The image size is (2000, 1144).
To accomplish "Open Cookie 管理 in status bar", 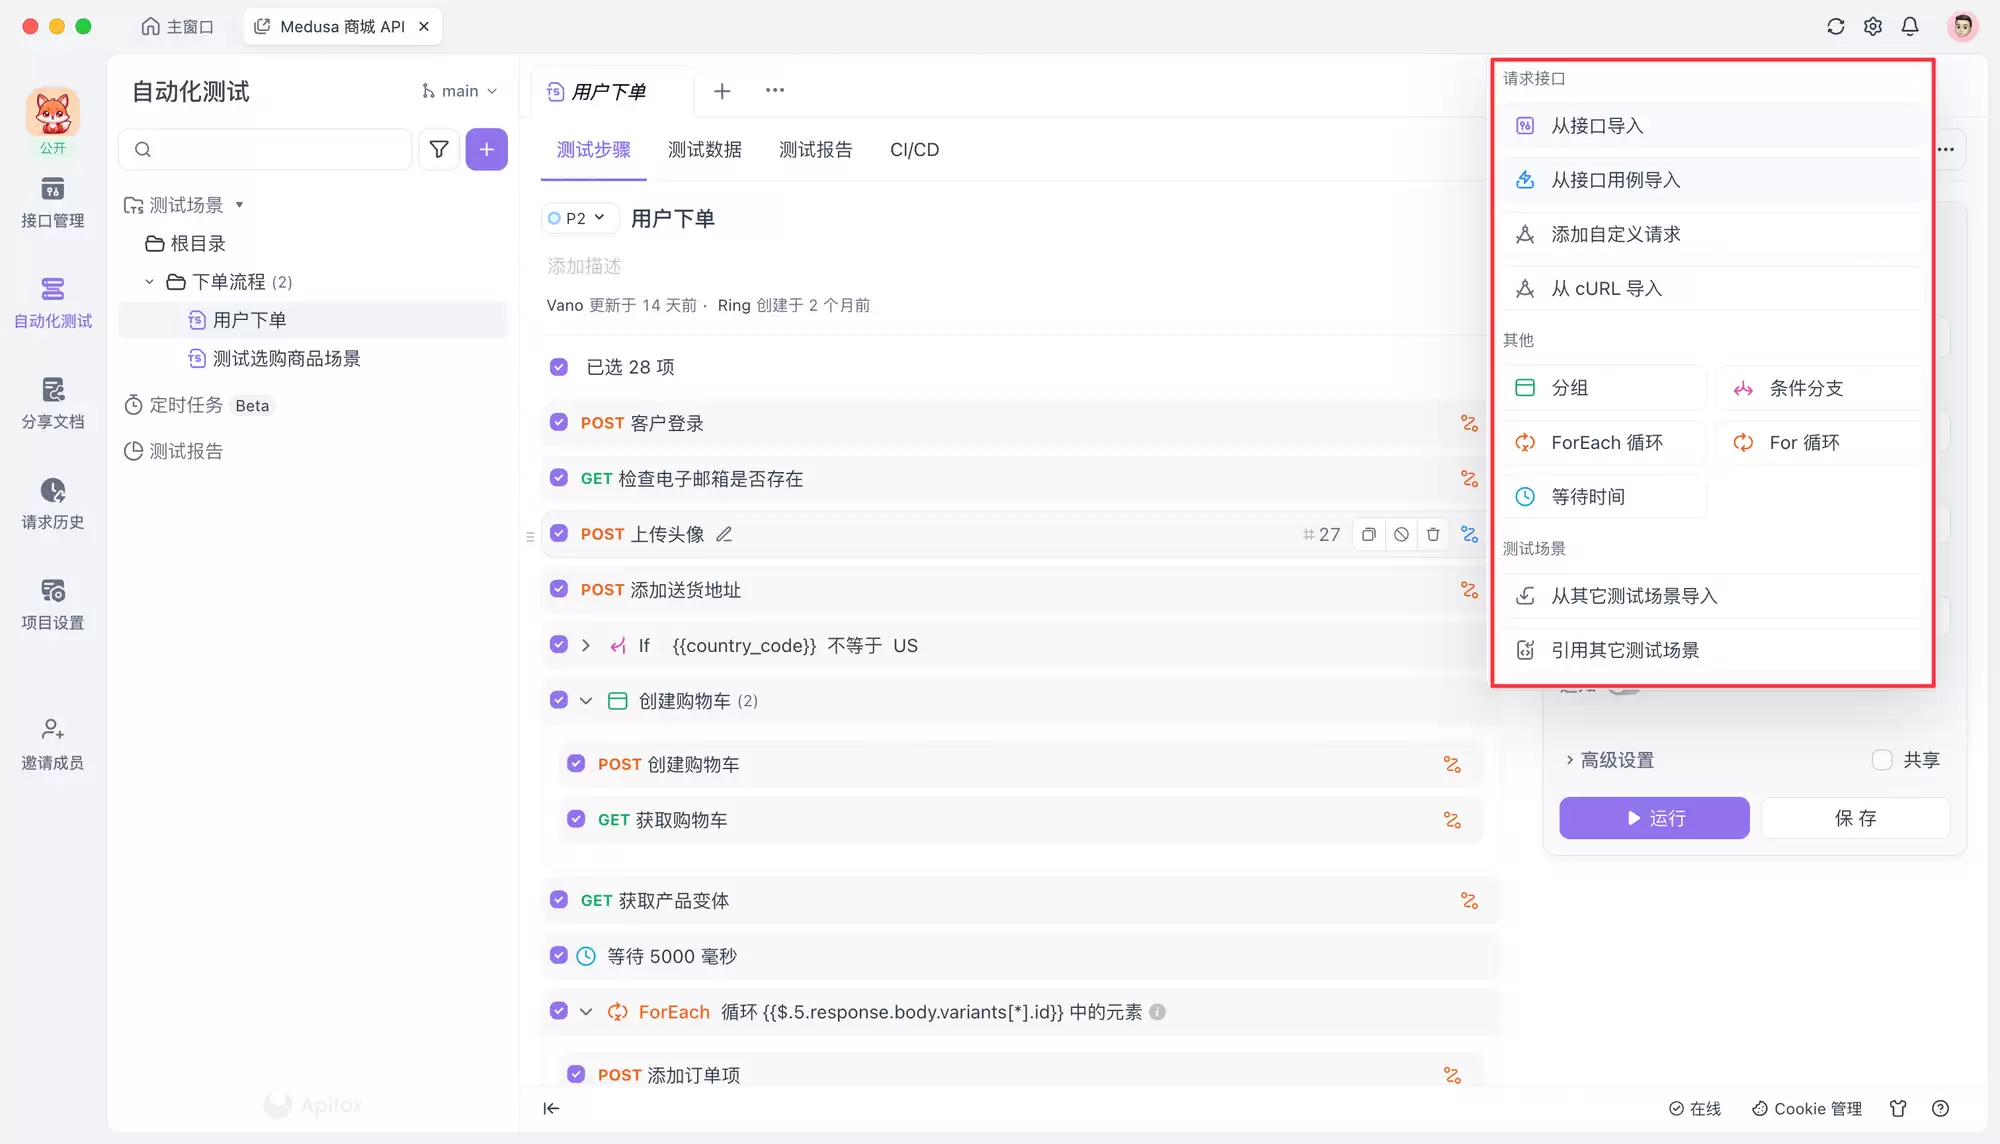I will point(1807,1108).
